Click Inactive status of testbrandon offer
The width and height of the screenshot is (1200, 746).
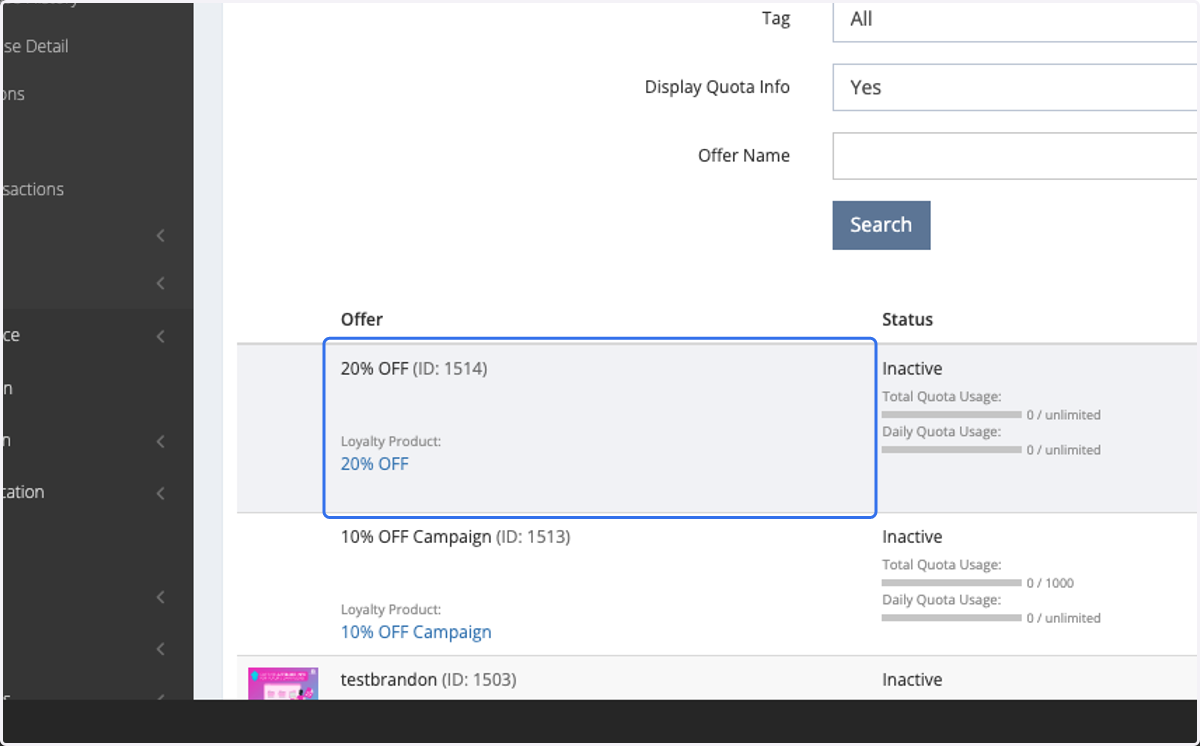click(912, 680)
